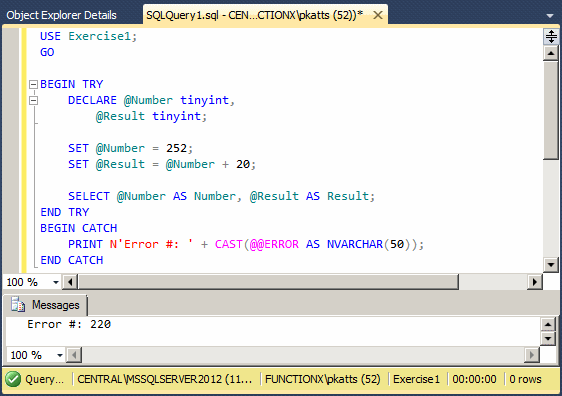Screen dimensions: 562x396
Task: Click editor horizontal scroll right arrow
Action: pyautogui.click(x=535, y=282)
